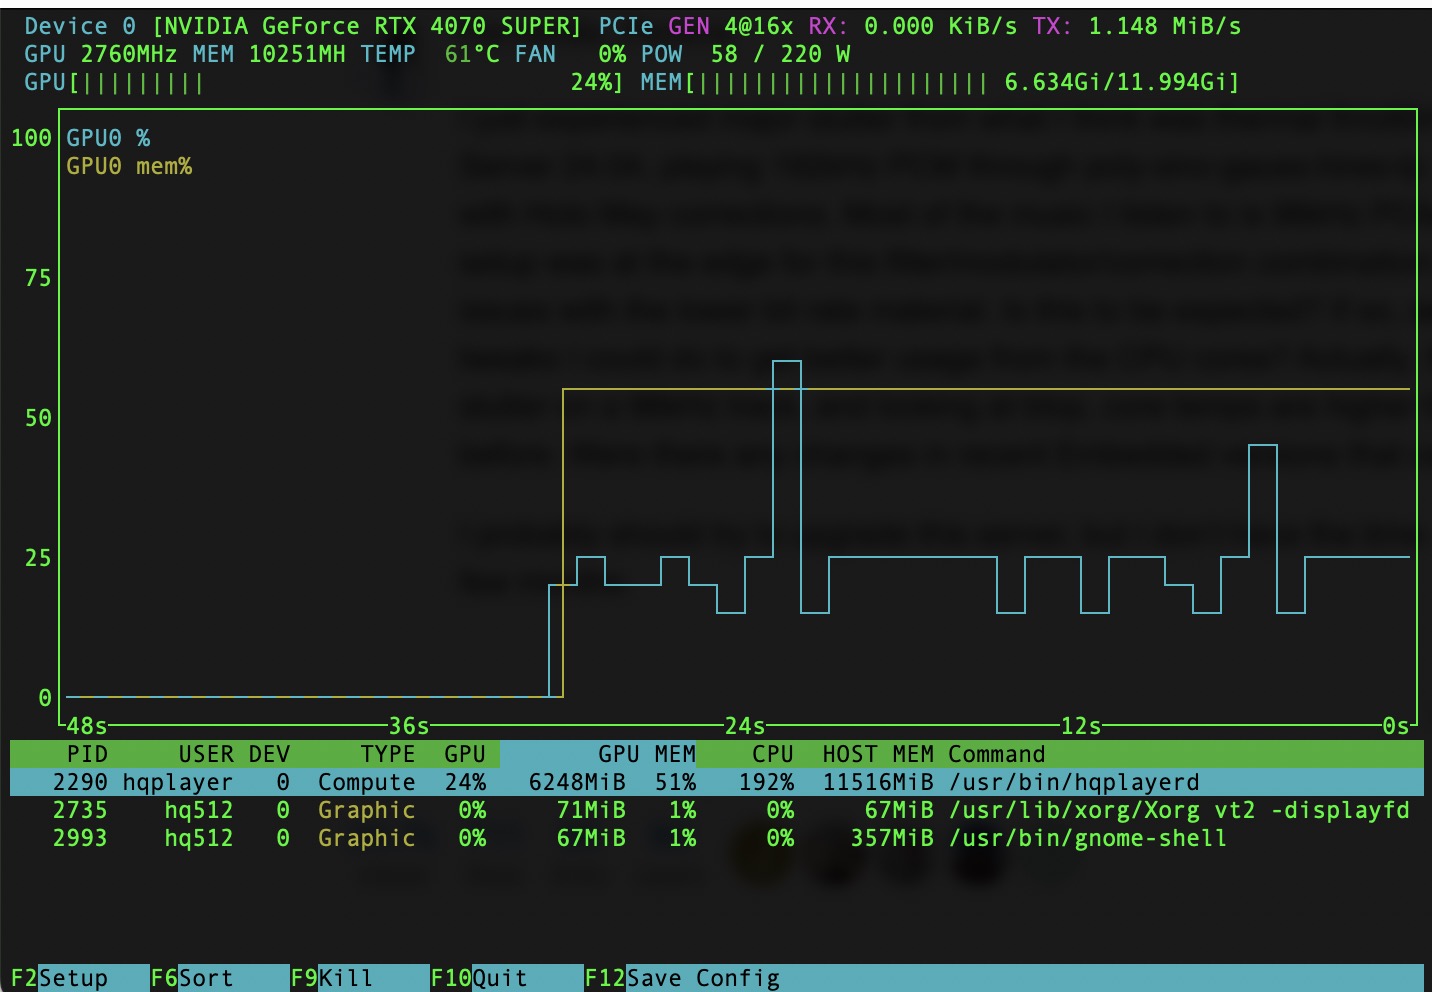Click the 357MiB host memory value
The image size is (1432, 992).
(x=892, y=838)
